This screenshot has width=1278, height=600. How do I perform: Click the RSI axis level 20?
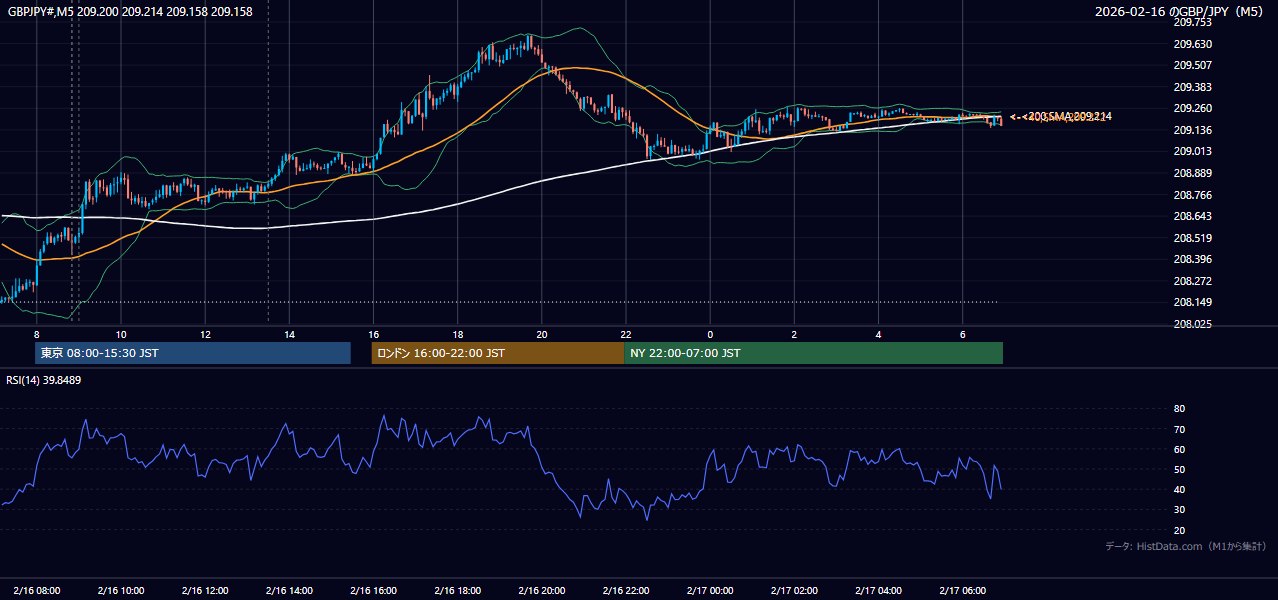tap(1179, 530)
